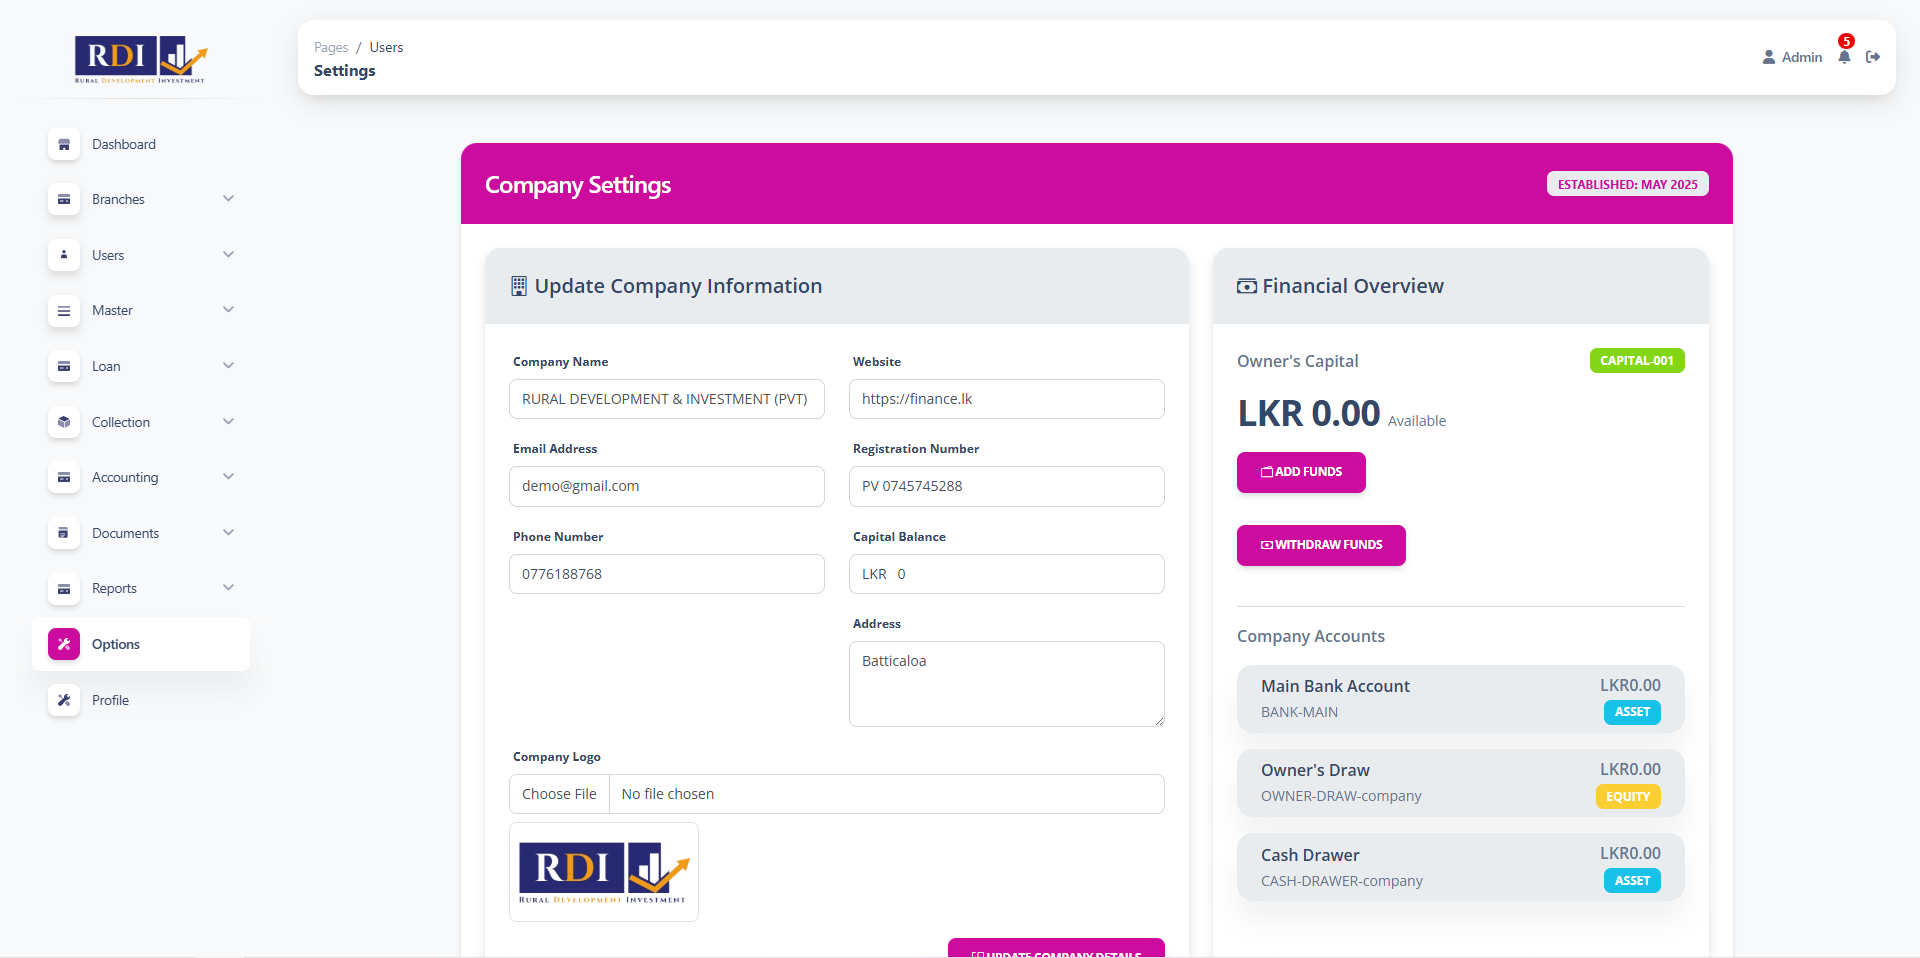Click the Options tools icon in sidebar

point(64,644)
